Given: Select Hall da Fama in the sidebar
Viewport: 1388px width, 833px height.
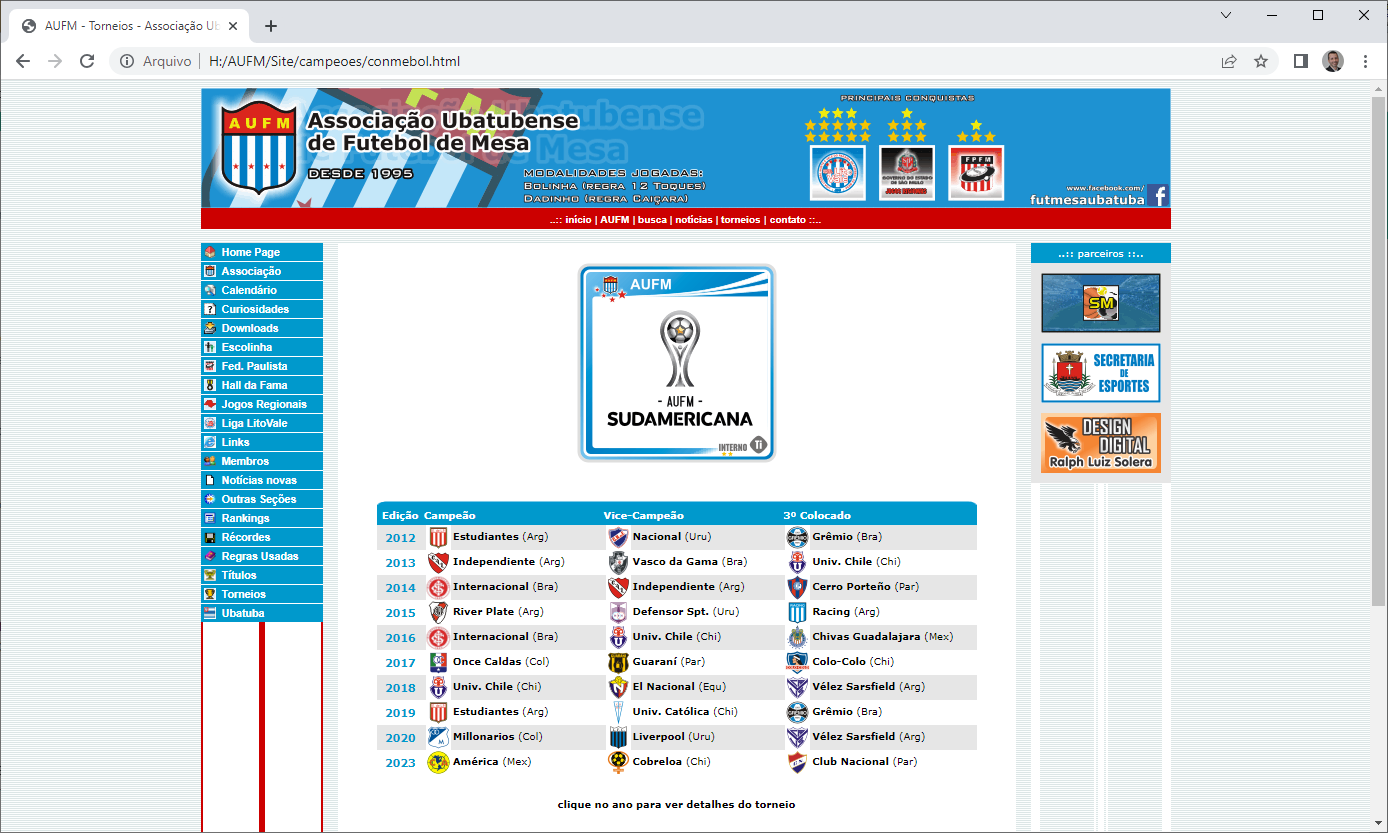Looking at the screenshot, I should click(262, 385).
